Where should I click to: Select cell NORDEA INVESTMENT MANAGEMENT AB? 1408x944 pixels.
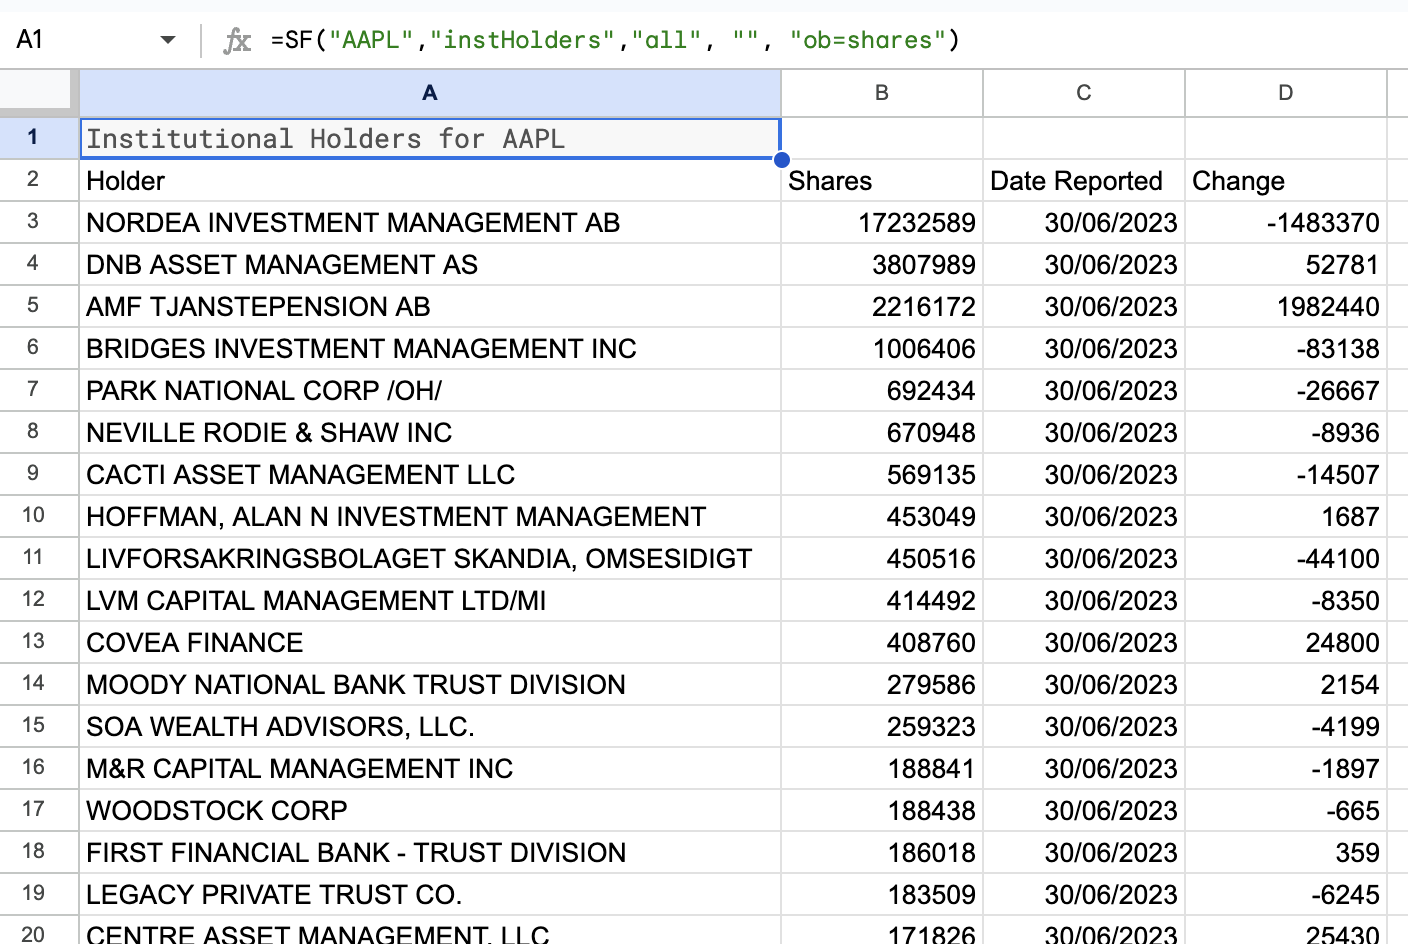pos(430,223)
